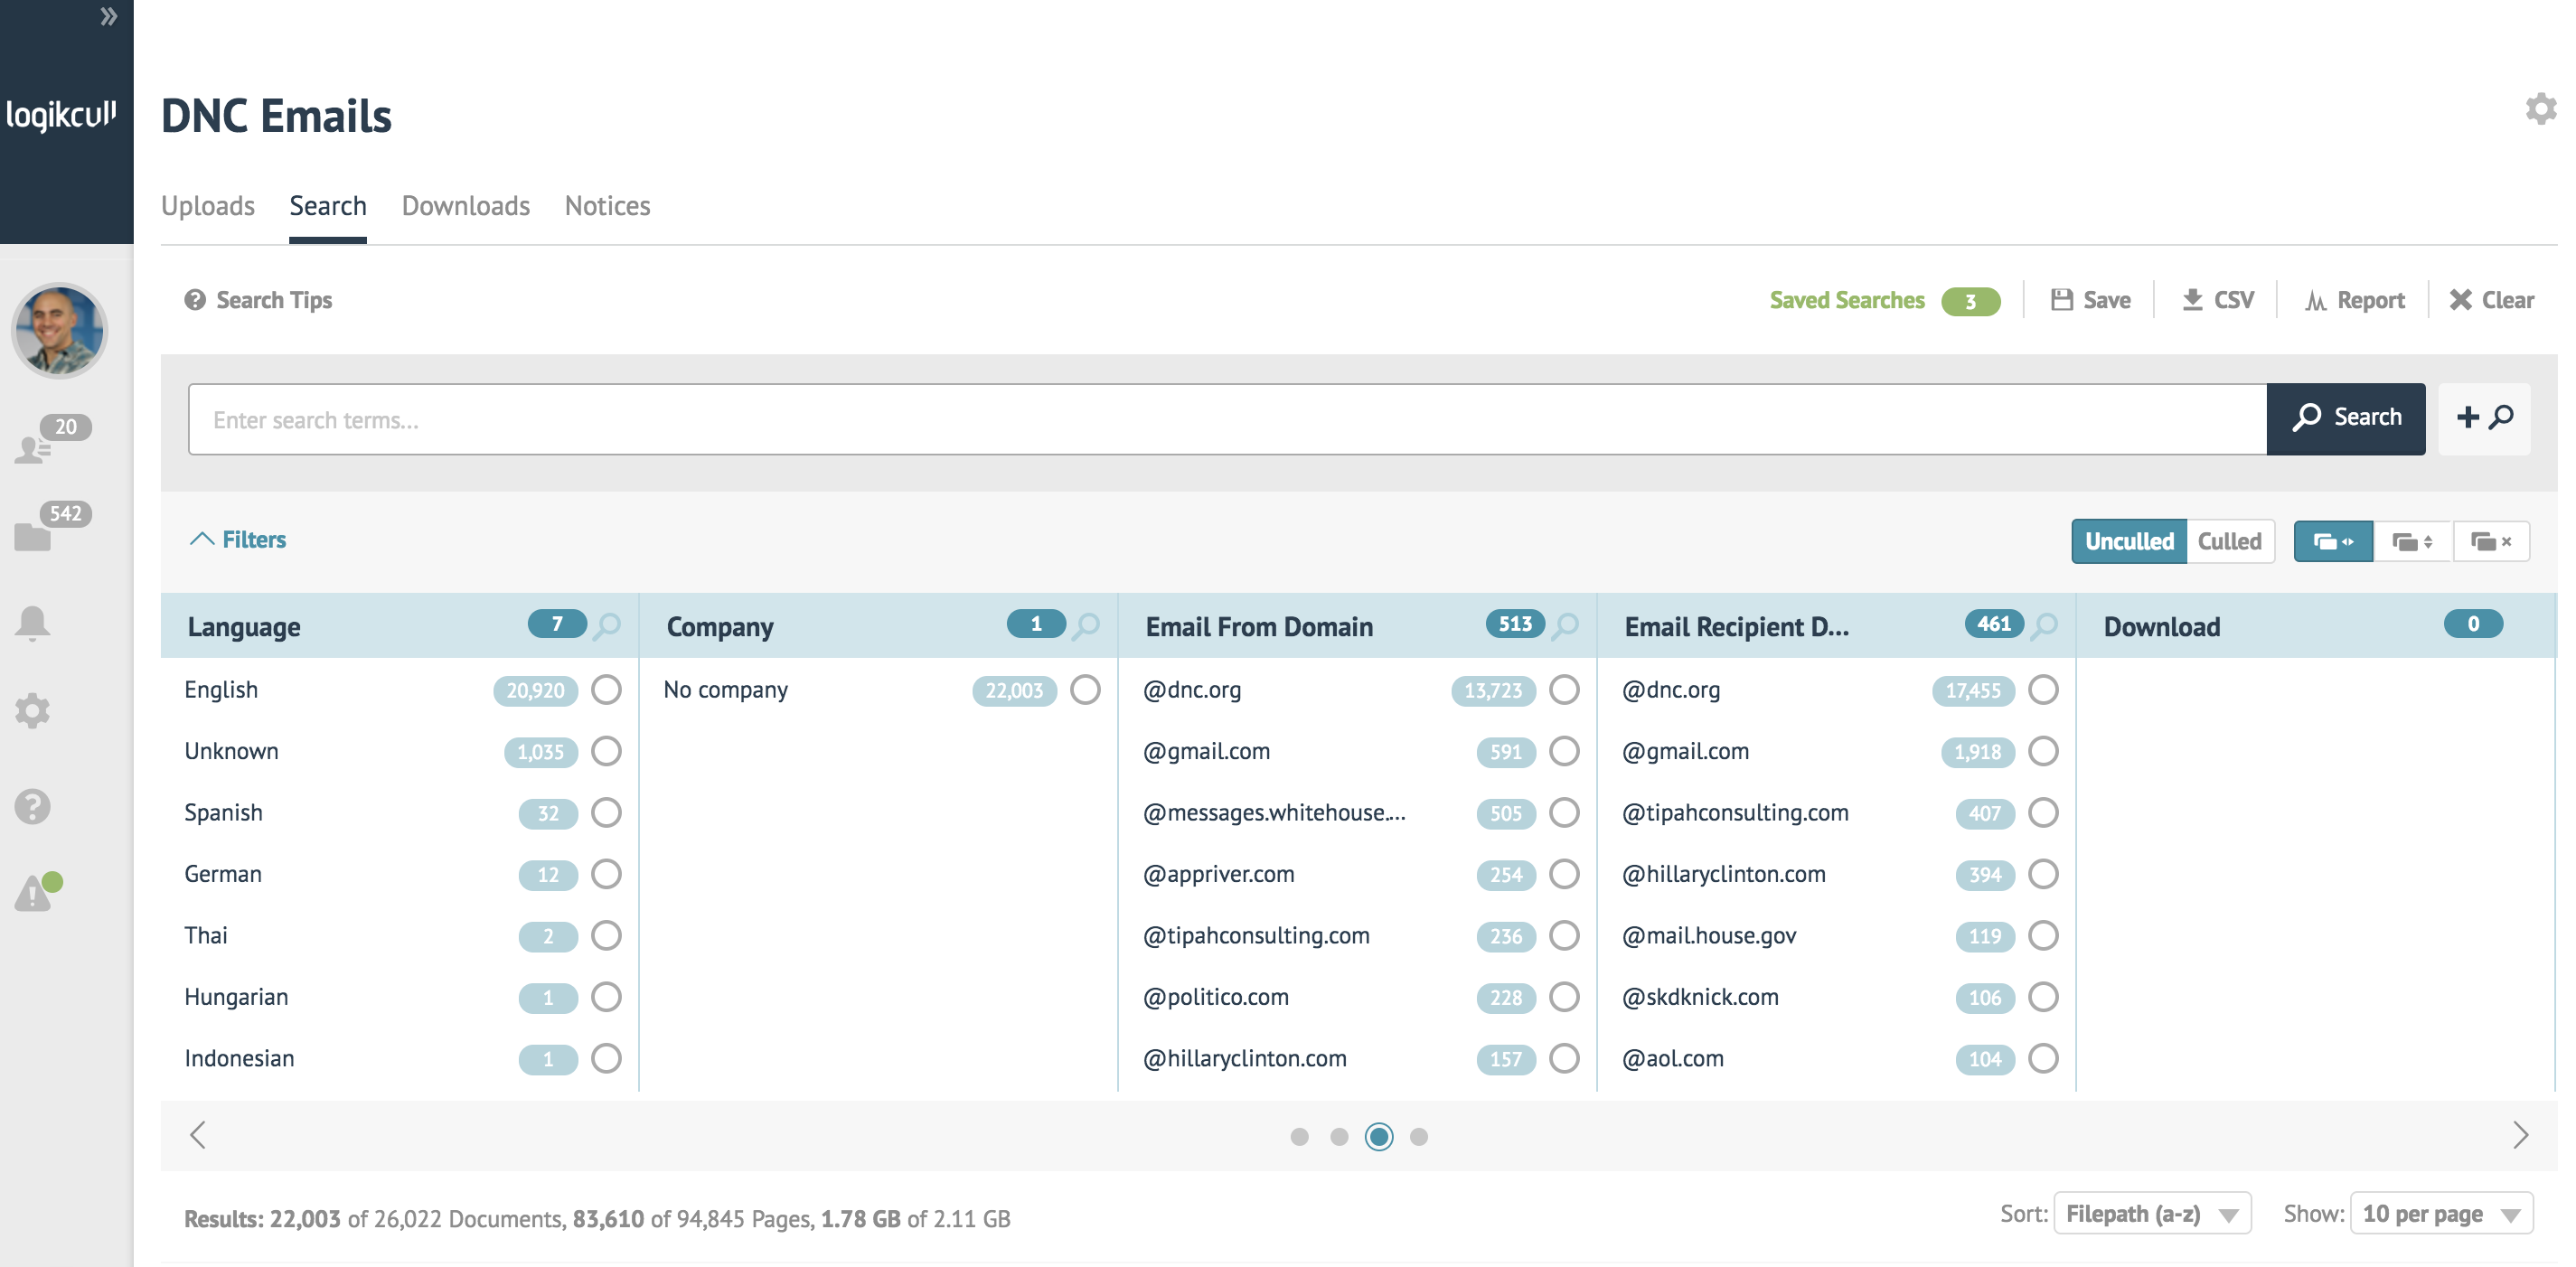Image resolution: width=2576 pixels, height=1267 pixels.
Task: Select the English language filter radio
Action: 606,689
